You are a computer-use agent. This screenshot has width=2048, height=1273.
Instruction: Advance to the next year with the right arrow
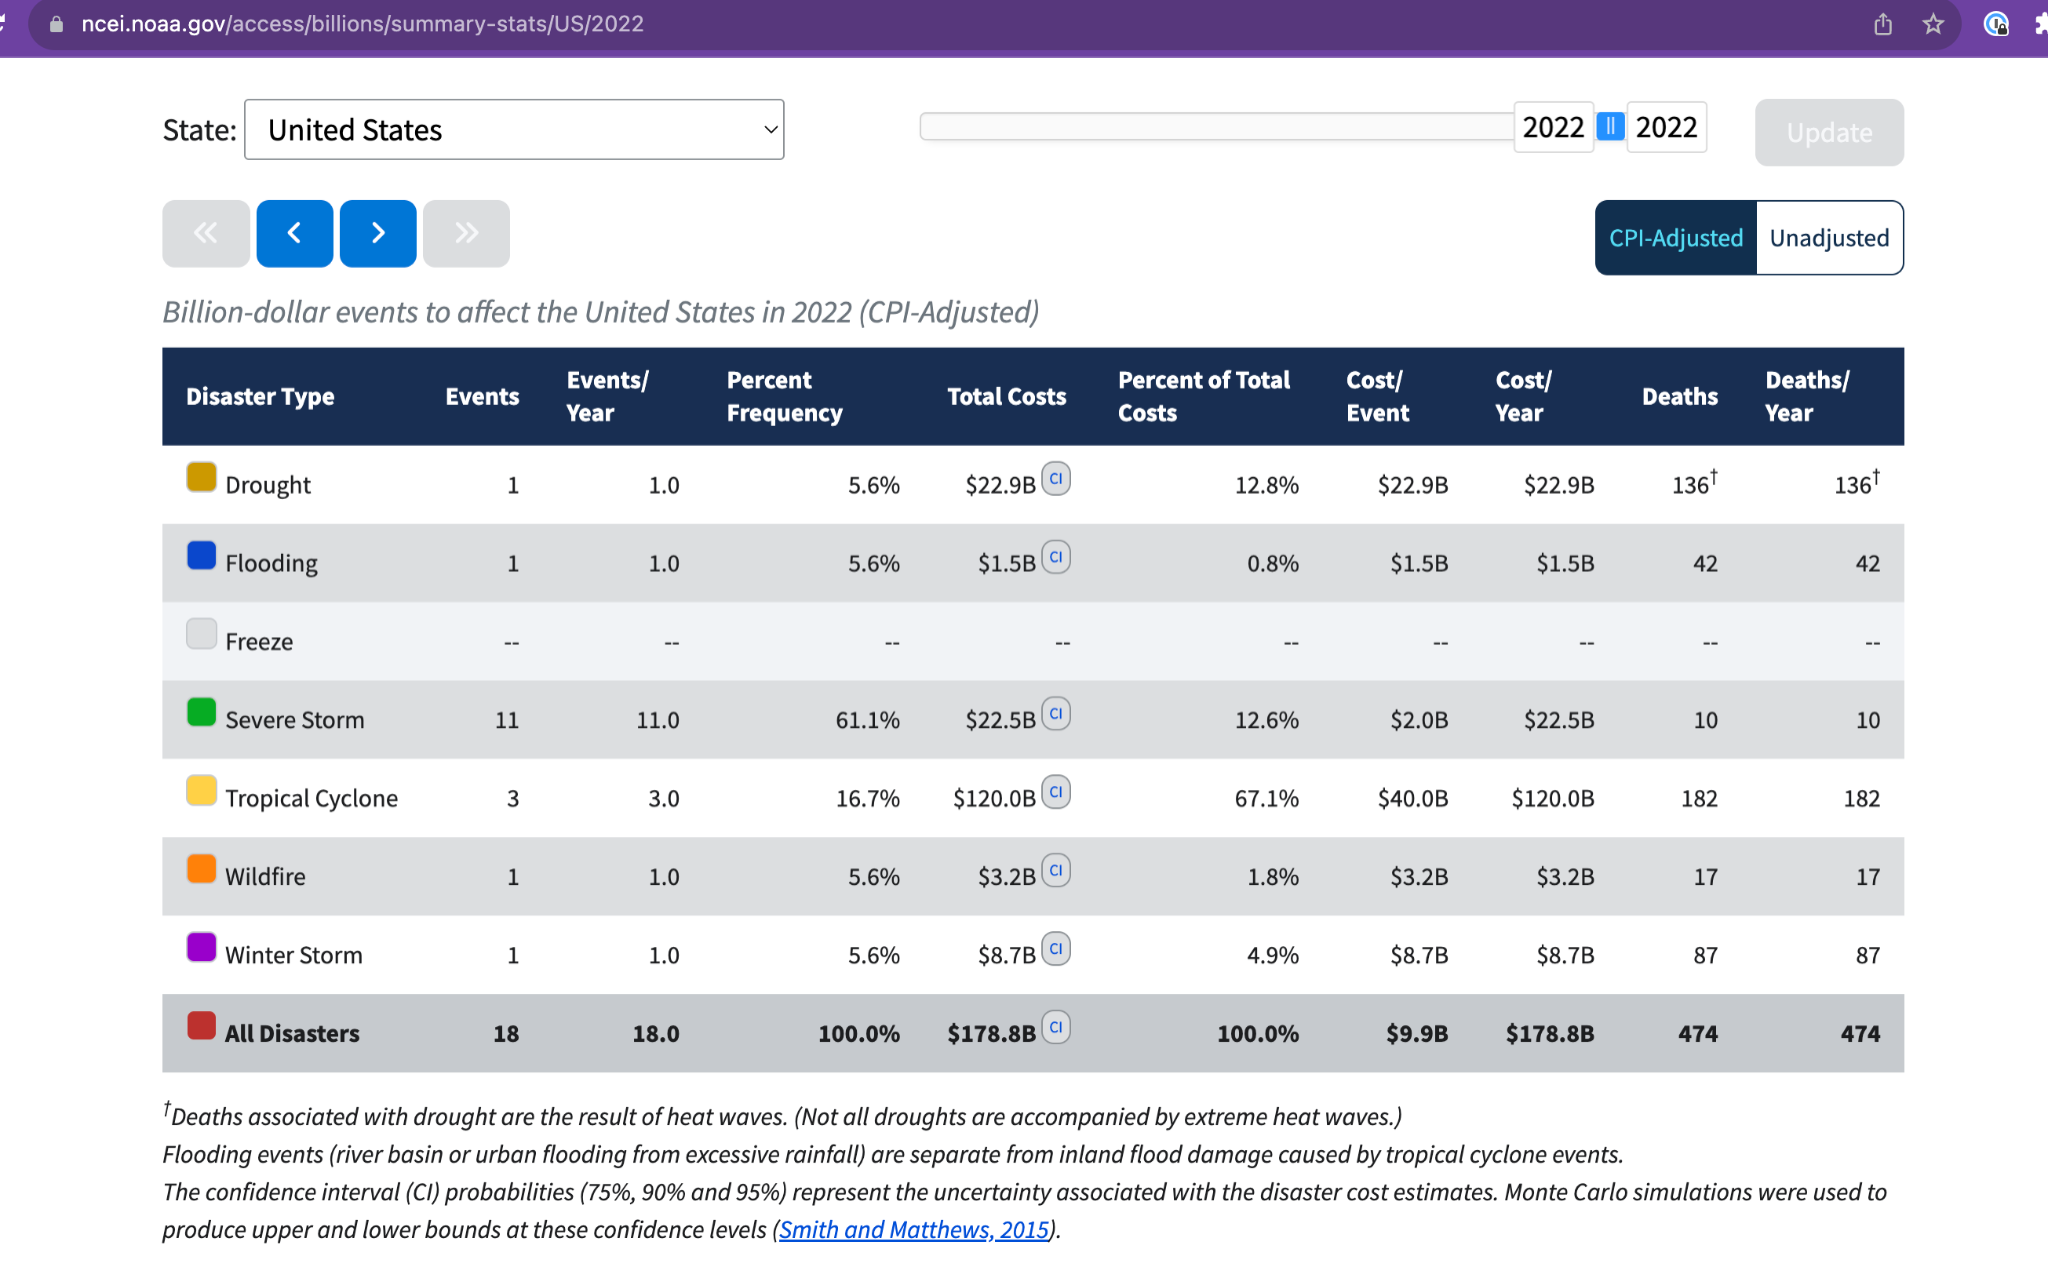378,233
